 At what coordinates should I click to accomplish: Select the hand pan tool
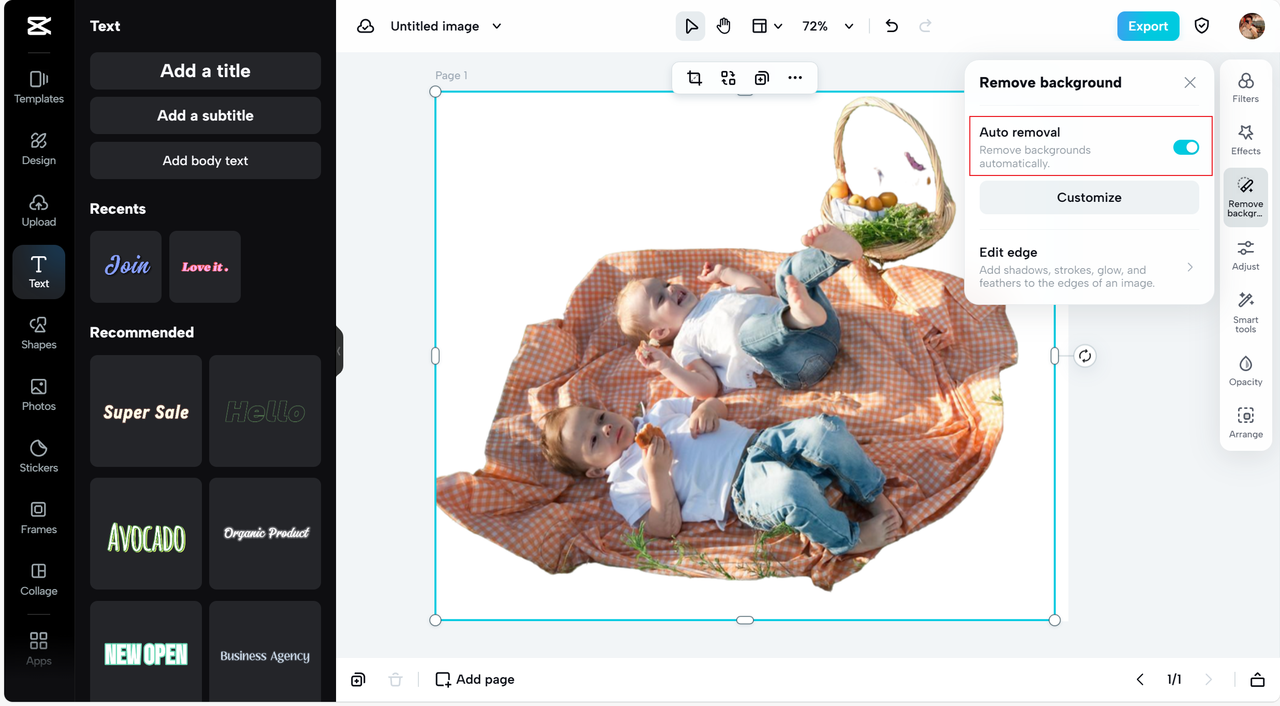tap(724, 26)
